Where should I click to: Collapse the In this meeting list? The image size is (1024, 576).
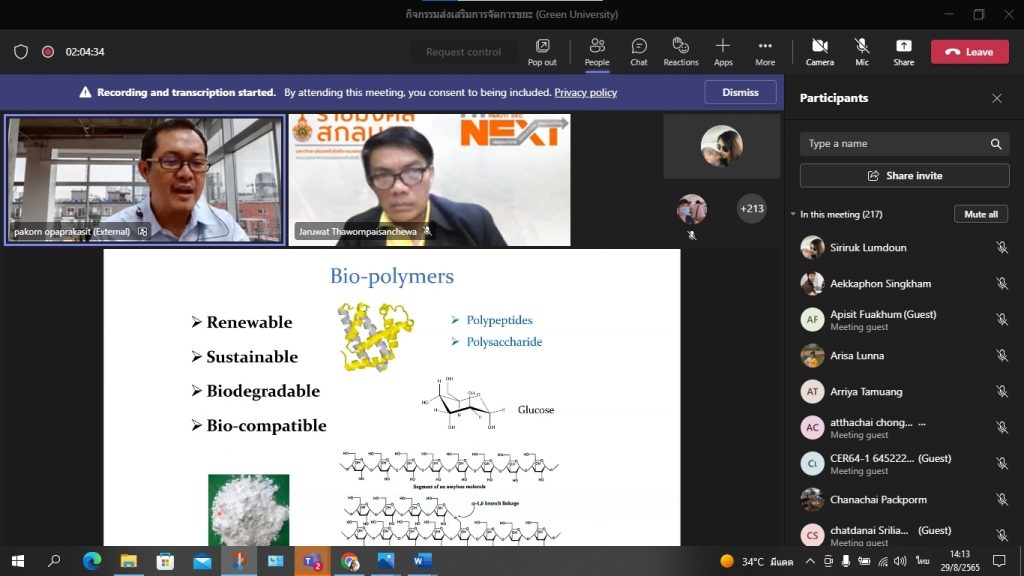click(793, 214)
